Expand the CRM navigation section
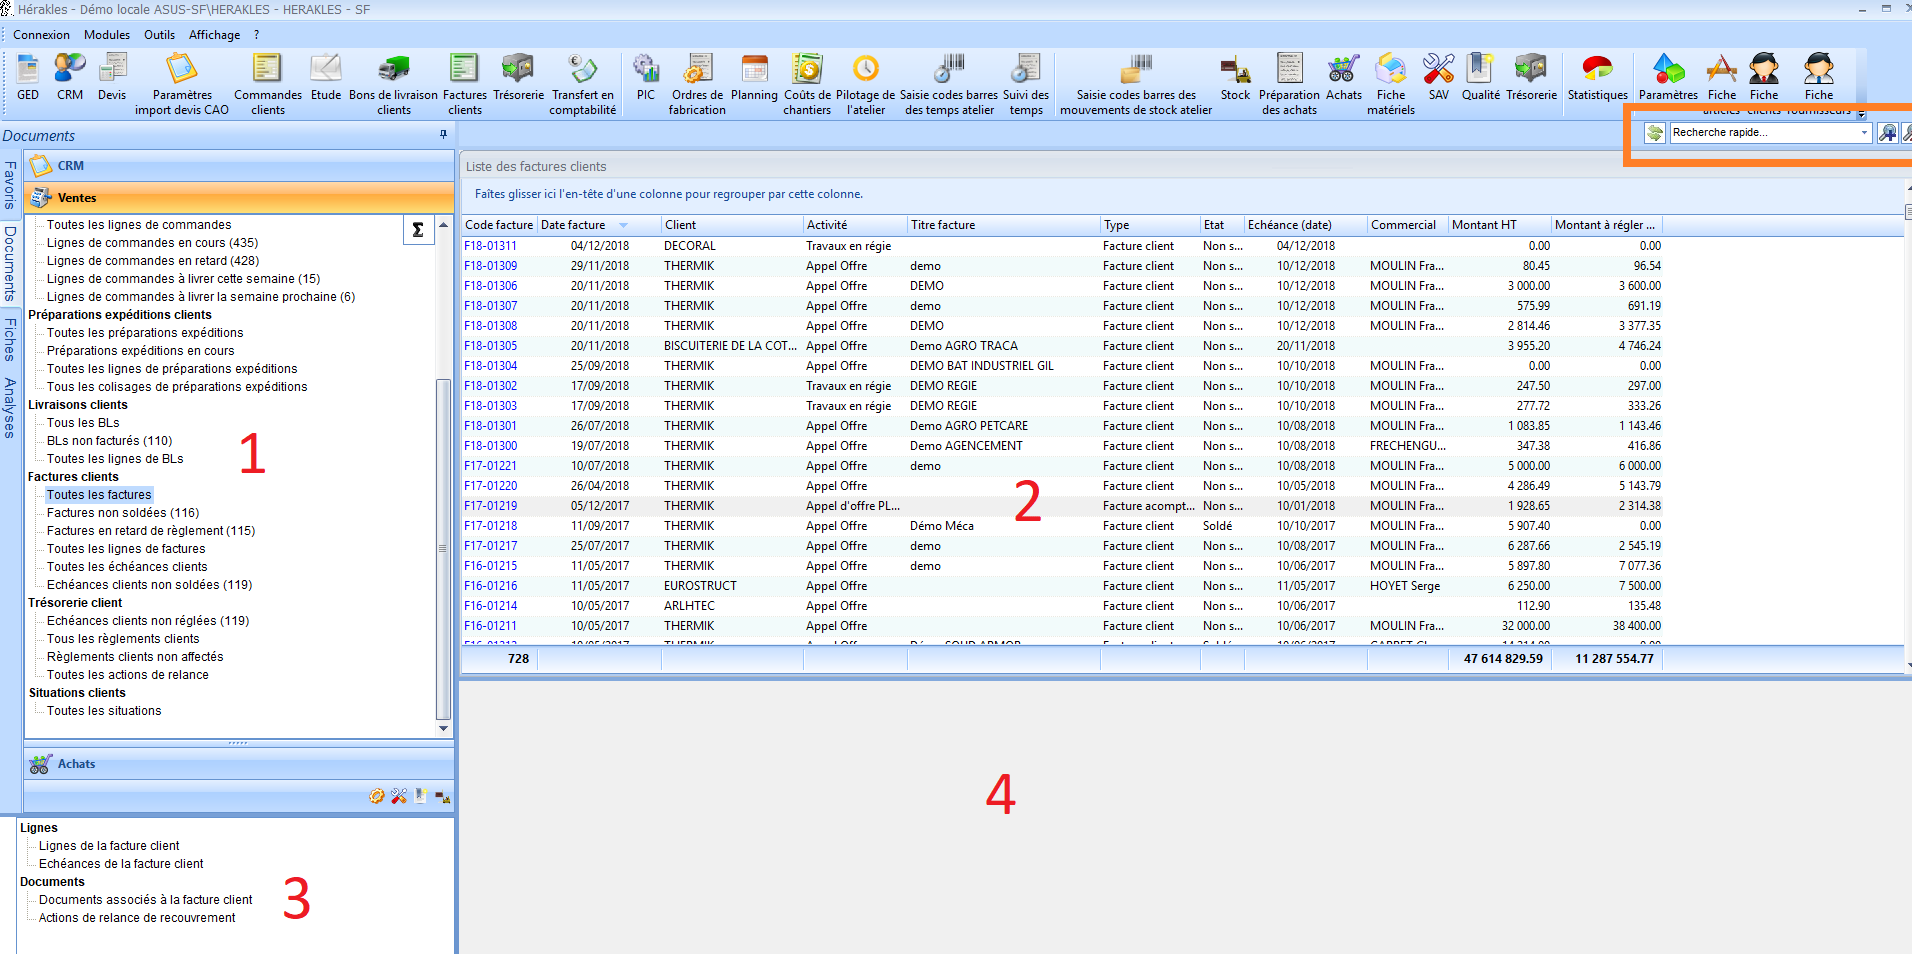Screen dimensions: 1914x954 [x=70, y=166]
